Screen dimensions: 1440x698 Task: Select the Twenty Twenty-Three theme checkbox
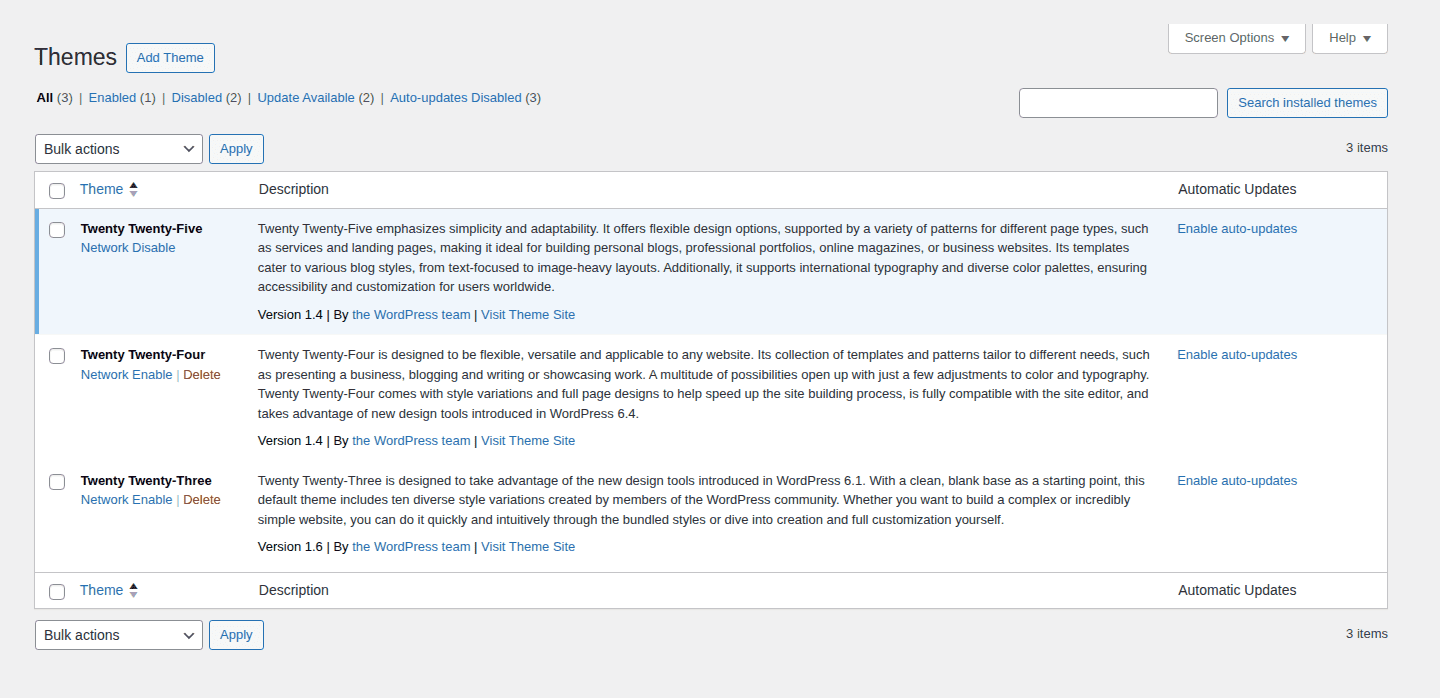tap(57, 481)
